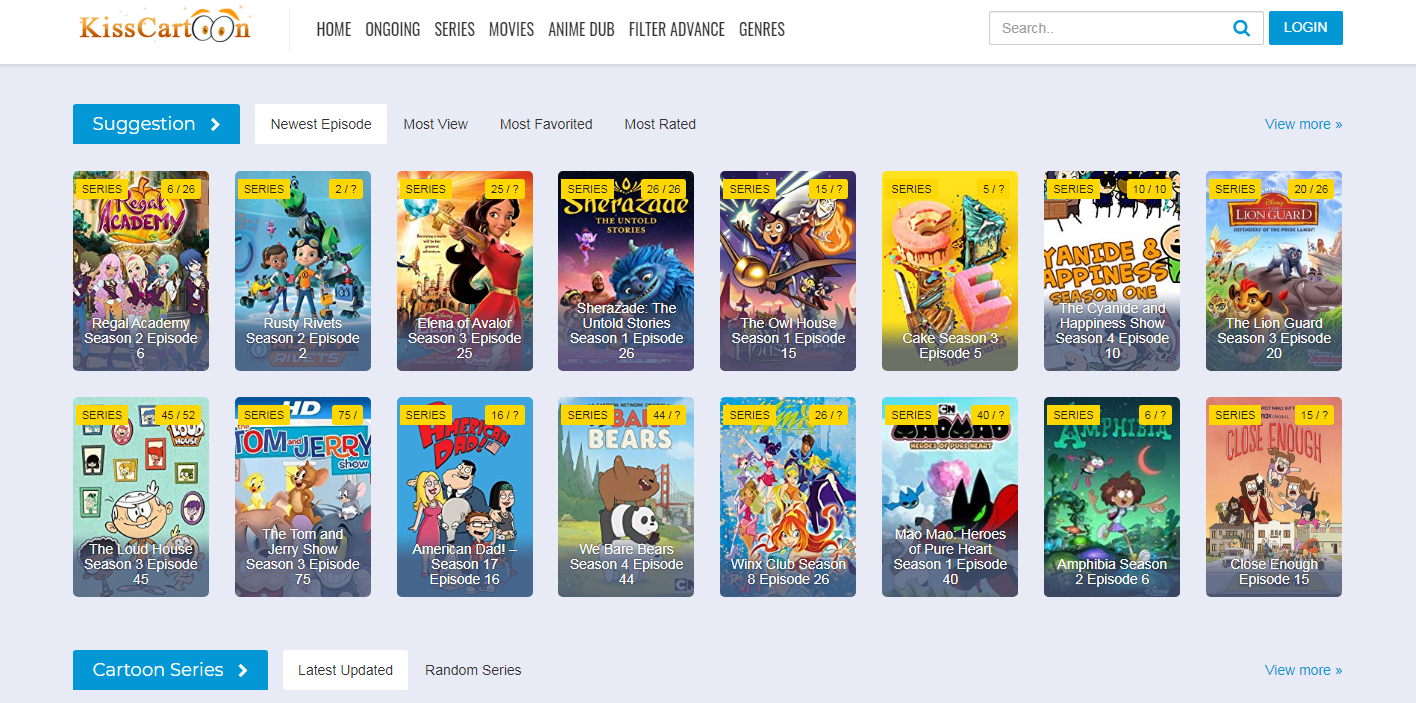Open Sherazade: The Untold Stories poster
The image size is (1416, 703).
(626, 271)
